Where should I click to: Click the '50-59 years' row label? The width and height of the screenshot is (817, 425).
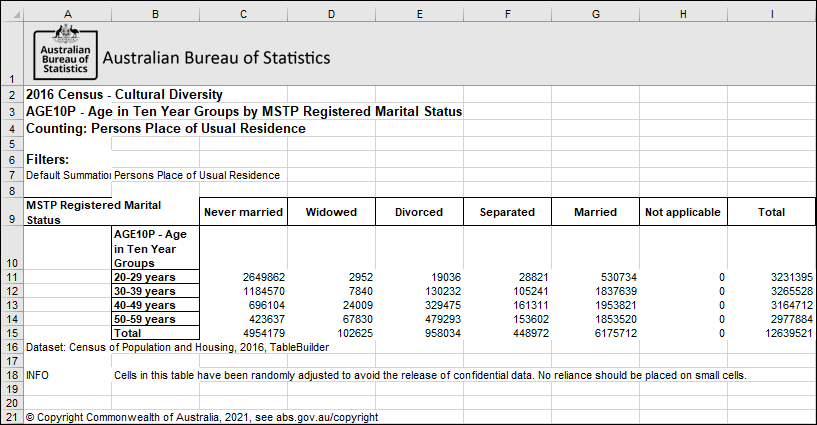(x=155, y=319)
